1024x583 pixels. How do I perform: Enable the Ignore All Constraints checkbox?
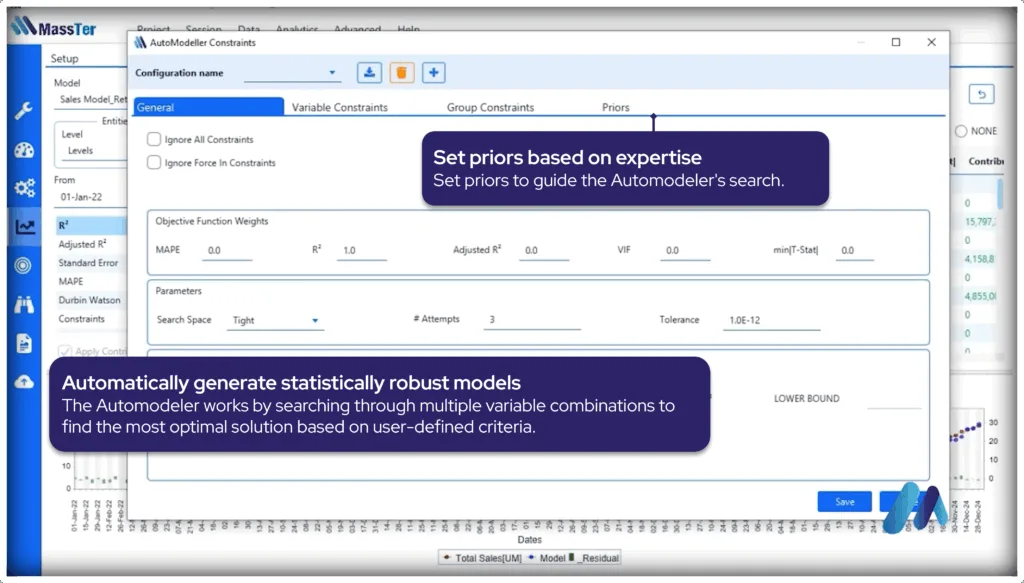pos(154,140)
